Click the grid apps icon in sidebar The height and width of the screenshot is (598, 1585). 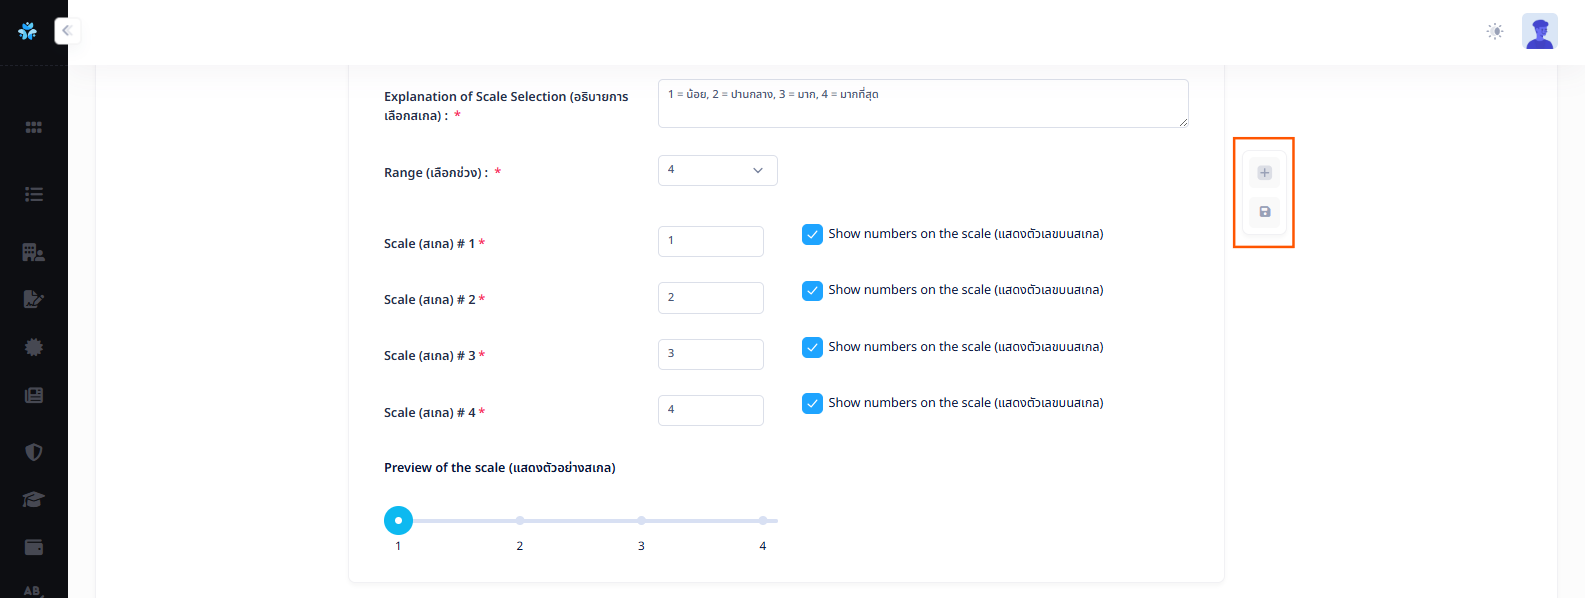click(x=34, y=128)
